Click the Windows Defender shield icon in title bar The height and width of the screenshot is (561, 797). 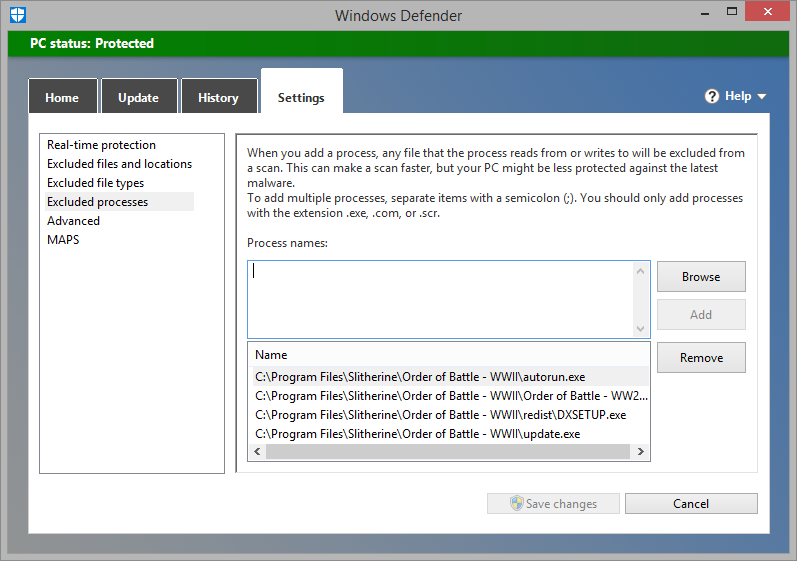pos(17,15)
